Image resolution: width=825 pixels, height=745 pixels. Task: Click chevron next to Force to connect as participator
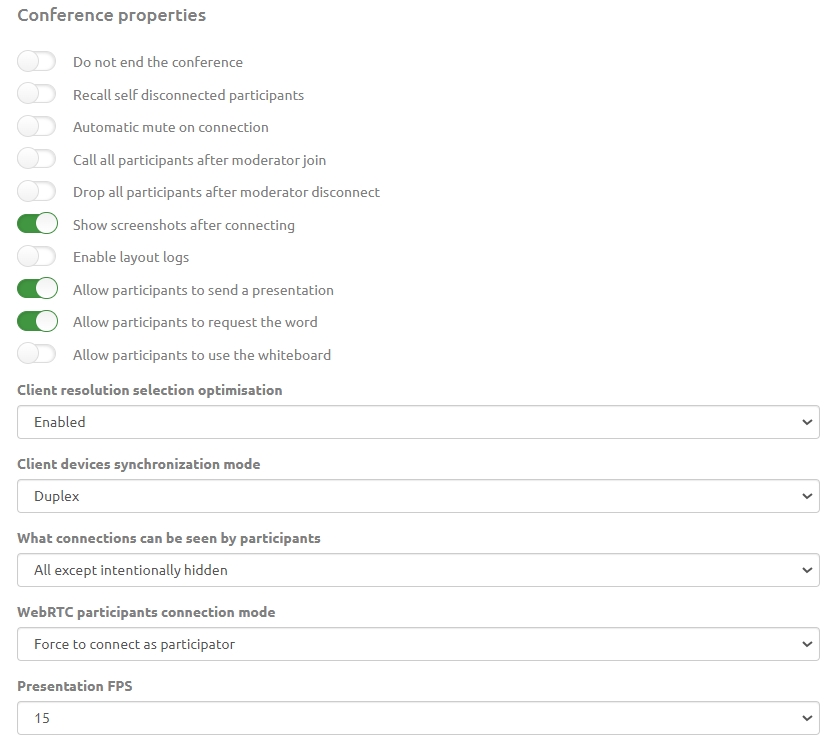[x=807, y=644]
